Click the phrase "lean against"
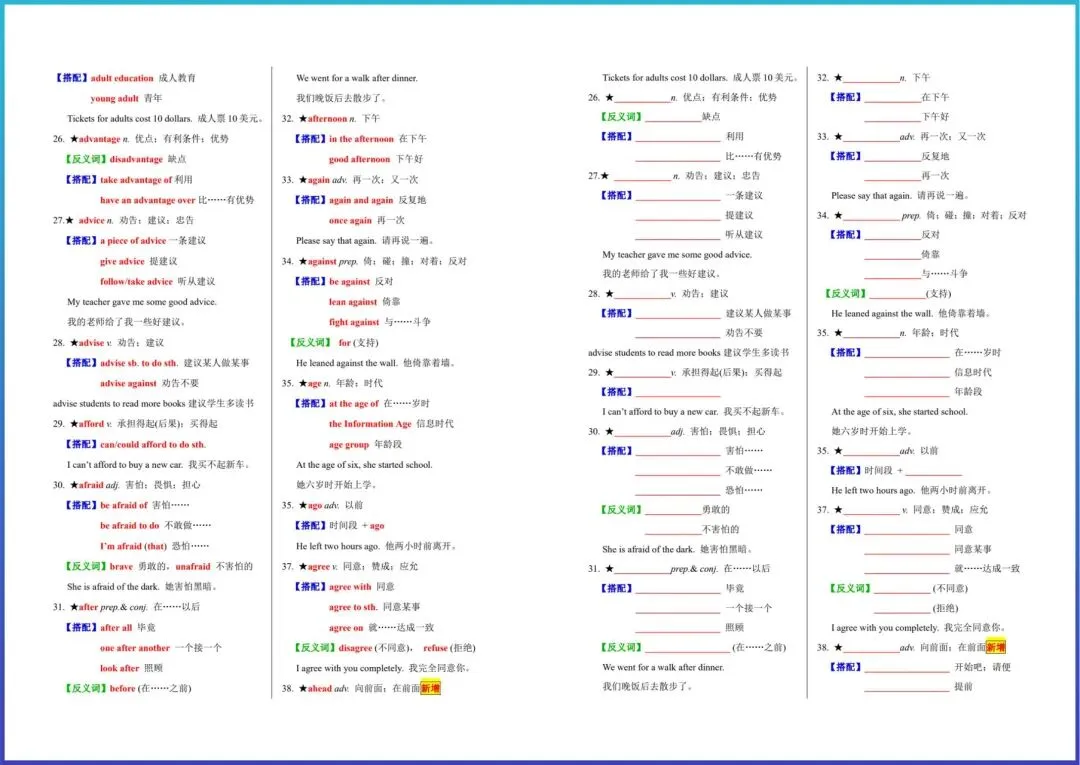1080x765 pixels. click(x=353, y=302)
